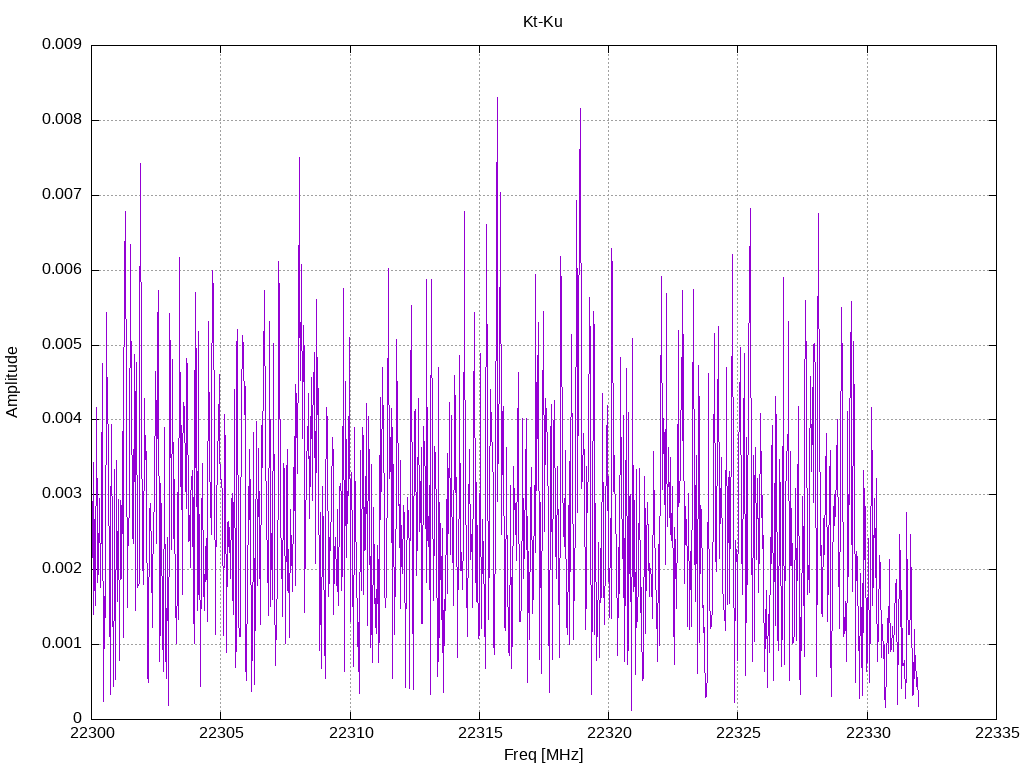Click the y-axis tick label 0.008
Screen dimensions: 1024x768
point(62,120)
